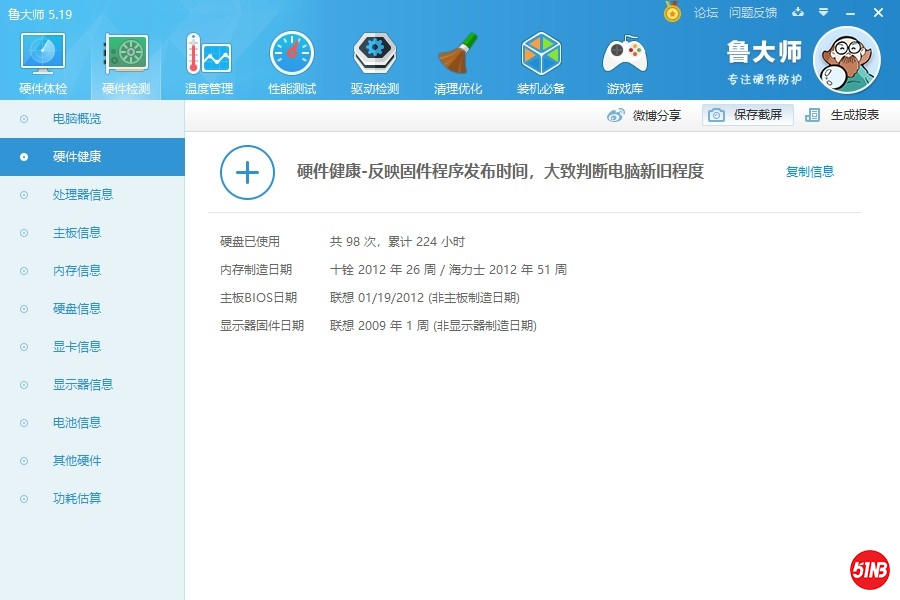Share via the 微博分享 Weibo icon
The image size is (900, 600).
coord(640,115)
